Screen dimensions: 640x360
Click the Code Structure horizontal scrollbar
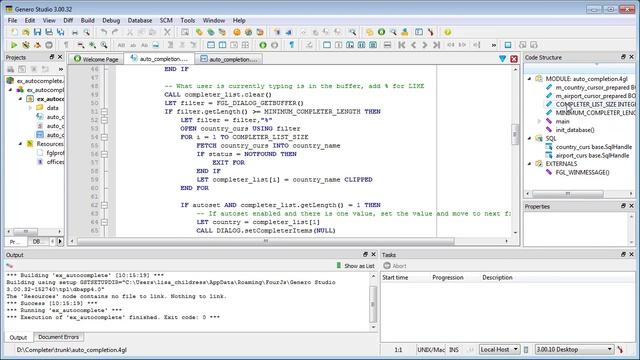tap(568, 193)
